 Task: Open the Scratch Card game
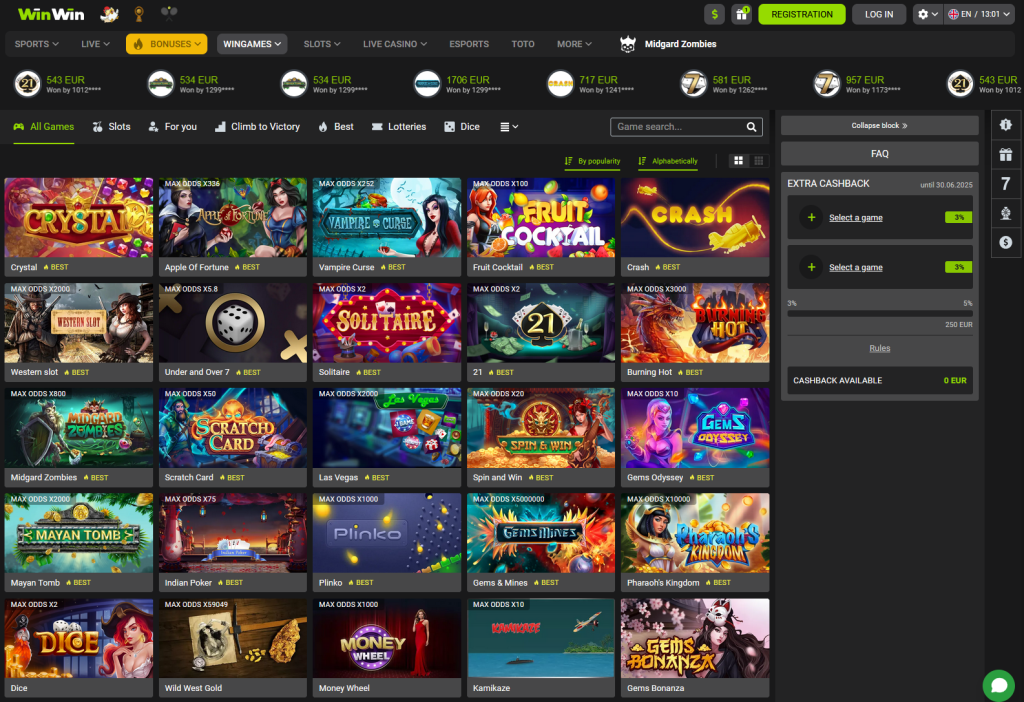(x=232, y=437)
